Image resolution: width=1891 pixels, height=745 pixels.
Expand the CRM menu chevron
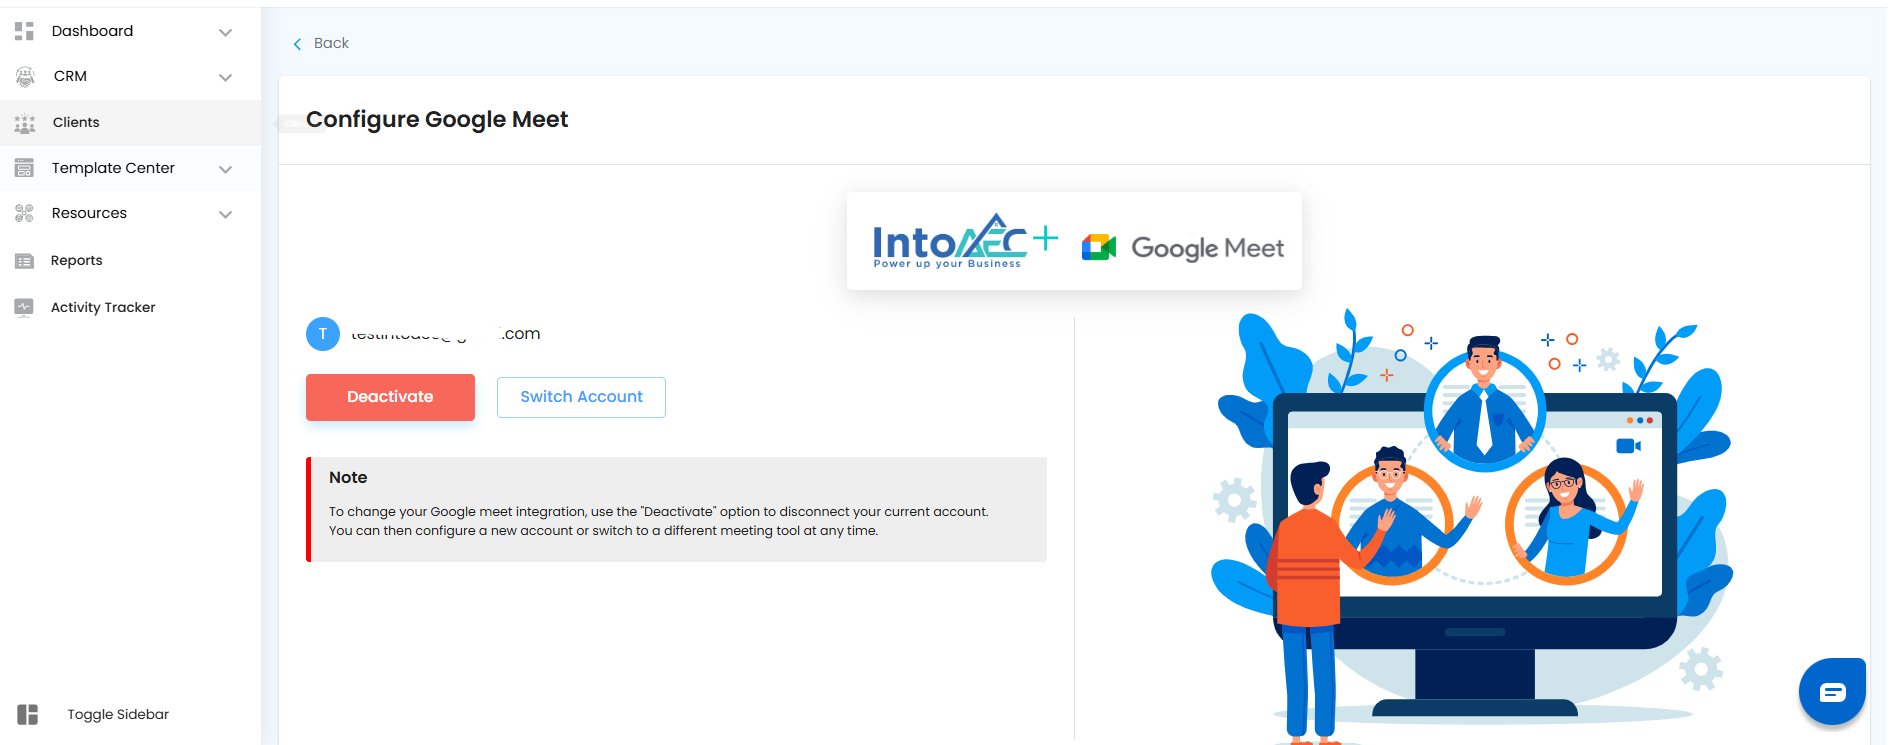tap(226, 77)
